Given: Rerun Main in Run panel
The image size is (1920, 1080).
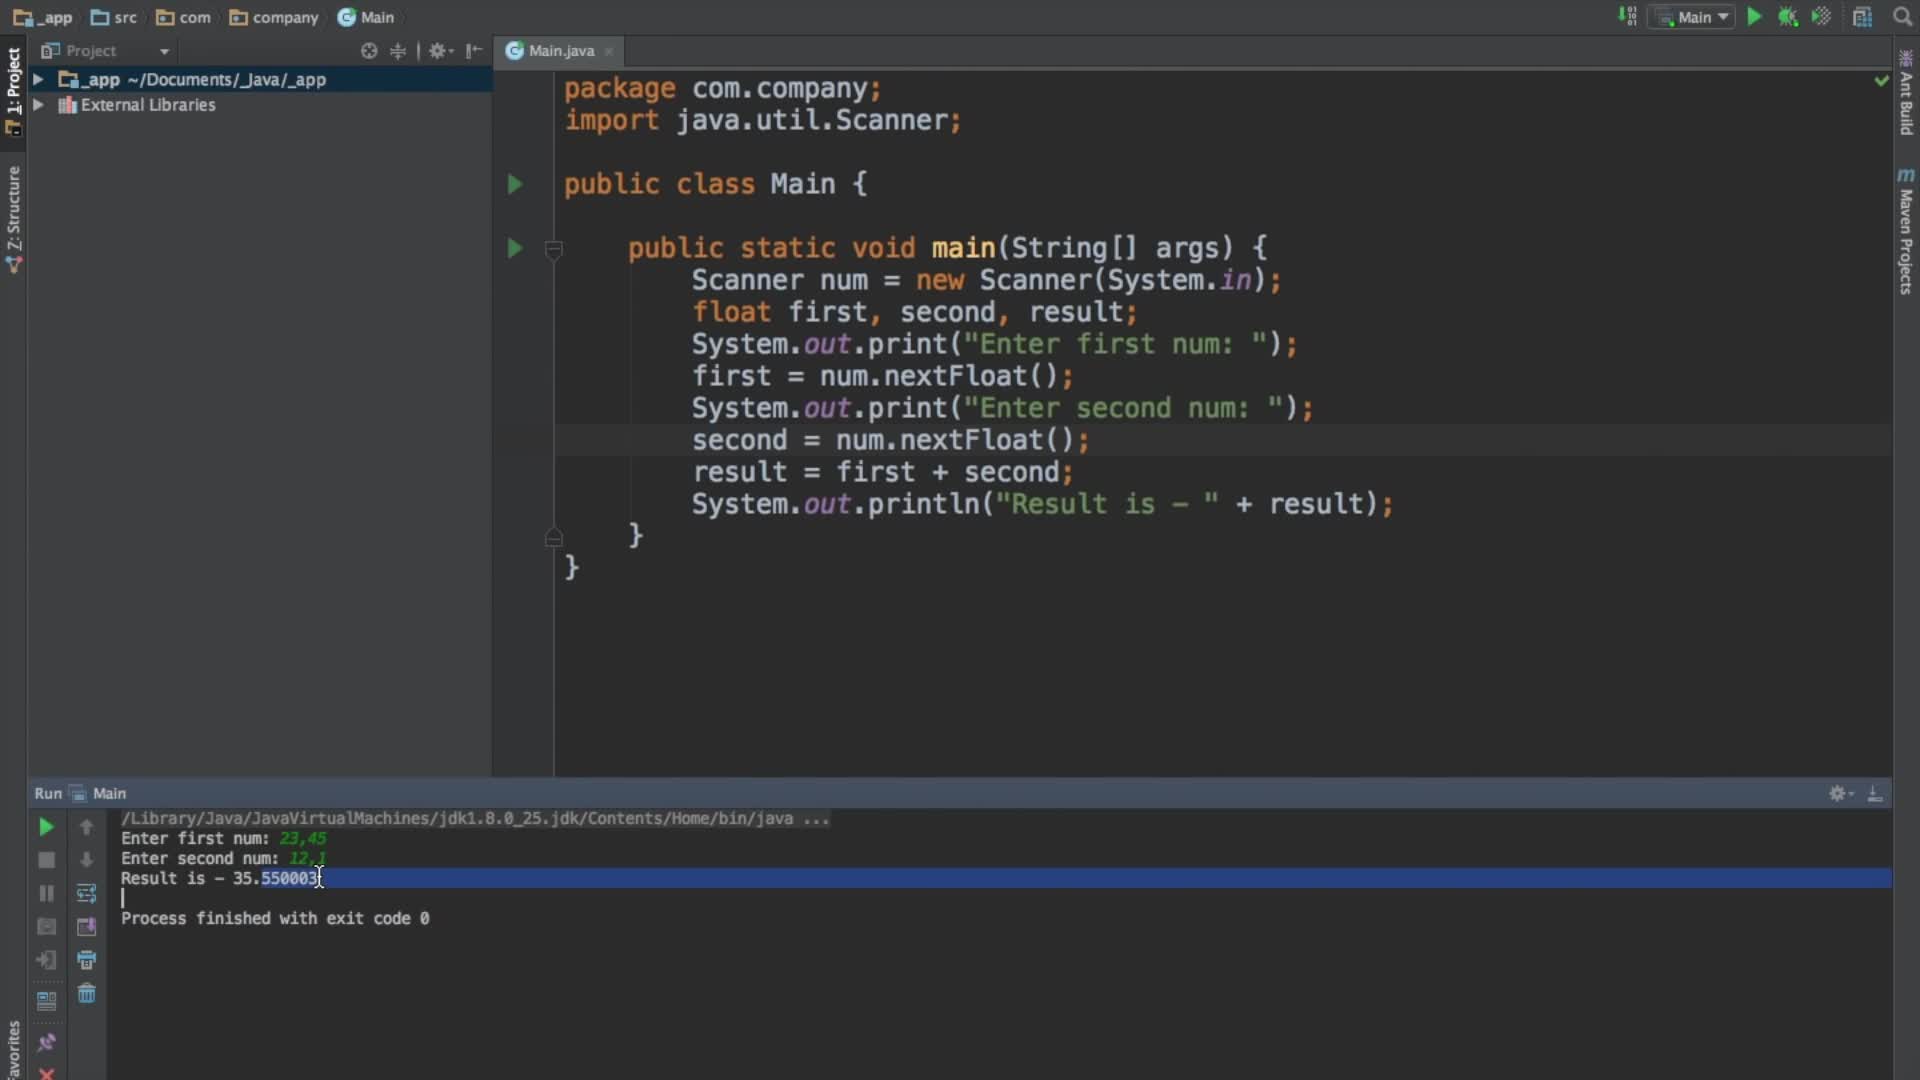Looking at the screenshot, I should [46, 827].
